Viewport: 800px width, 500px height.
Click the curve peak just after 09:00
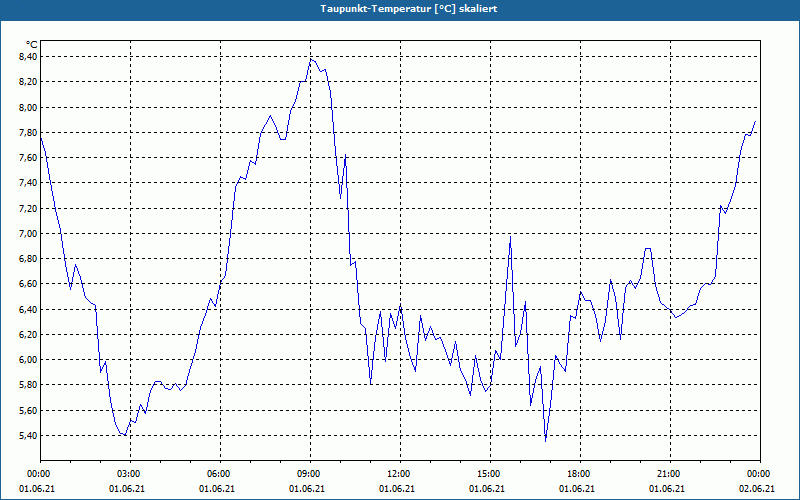click(x=311, y=60)
